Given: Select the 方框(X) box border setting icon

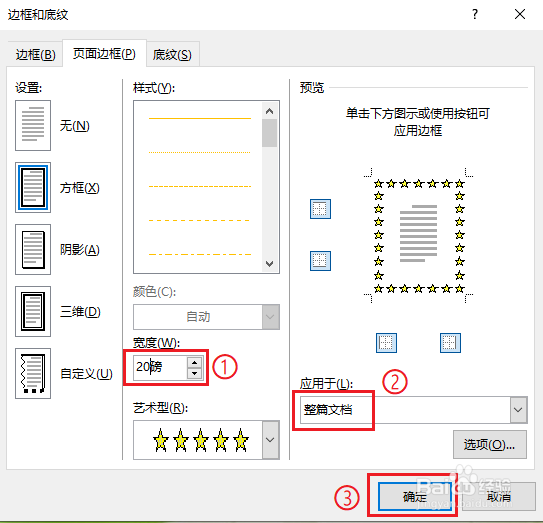Looking at the screenshot, I should (x=33, y=187).
